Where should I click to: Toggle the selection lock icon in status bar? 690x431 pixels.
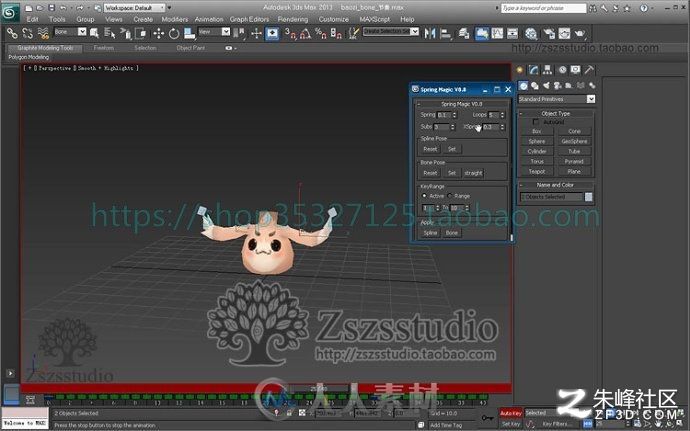click(289, 413)
